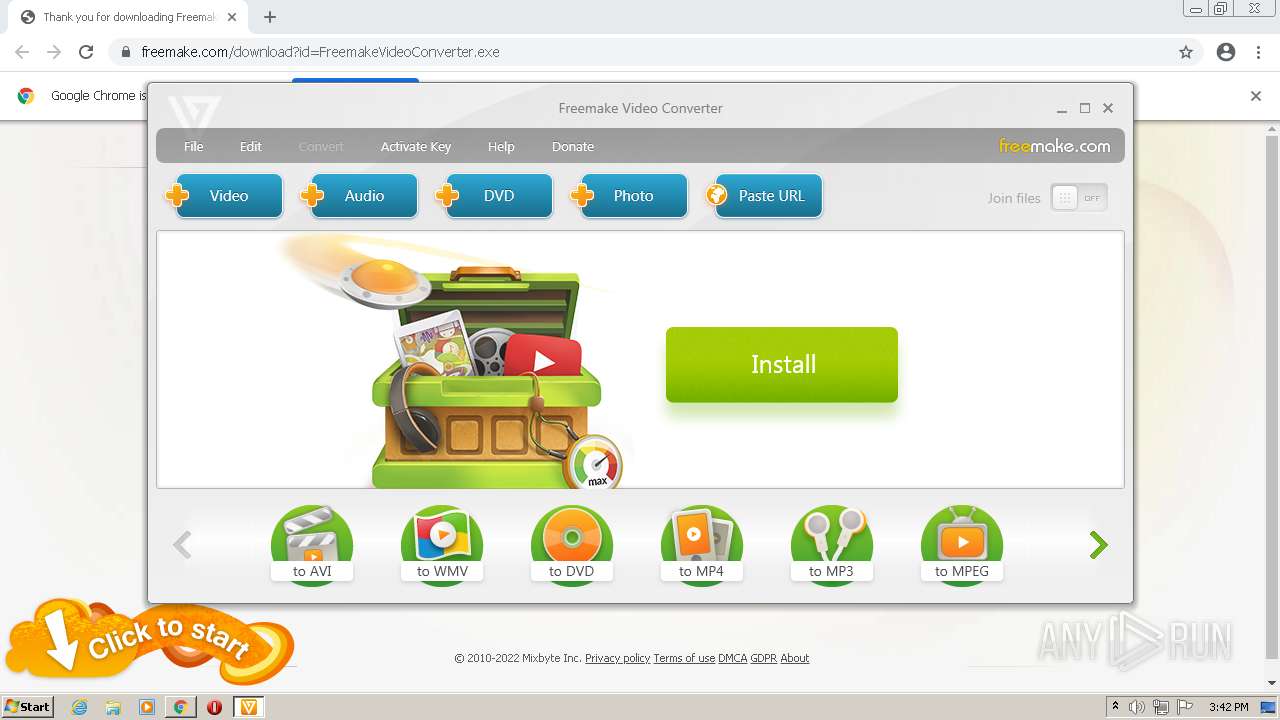Screen dimensions: 1280x720
Task: Open the freemake.com logo link
Action: click(x=1054, y=146)
